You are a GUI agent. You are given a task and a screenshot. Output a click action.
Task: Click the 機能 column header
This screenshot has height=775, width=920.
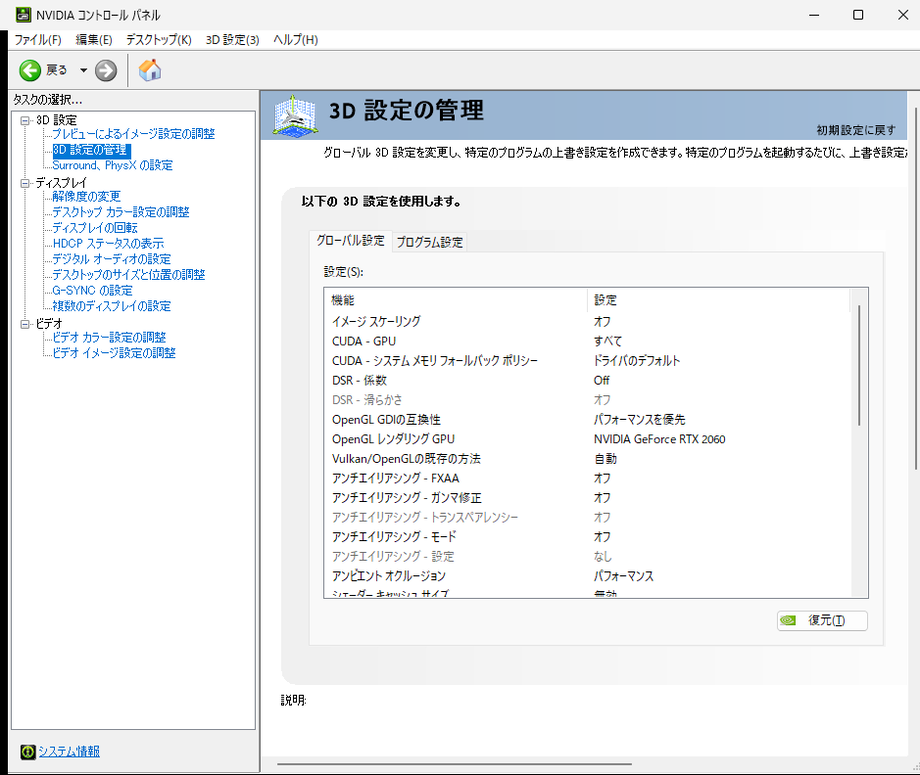[455, 300]
